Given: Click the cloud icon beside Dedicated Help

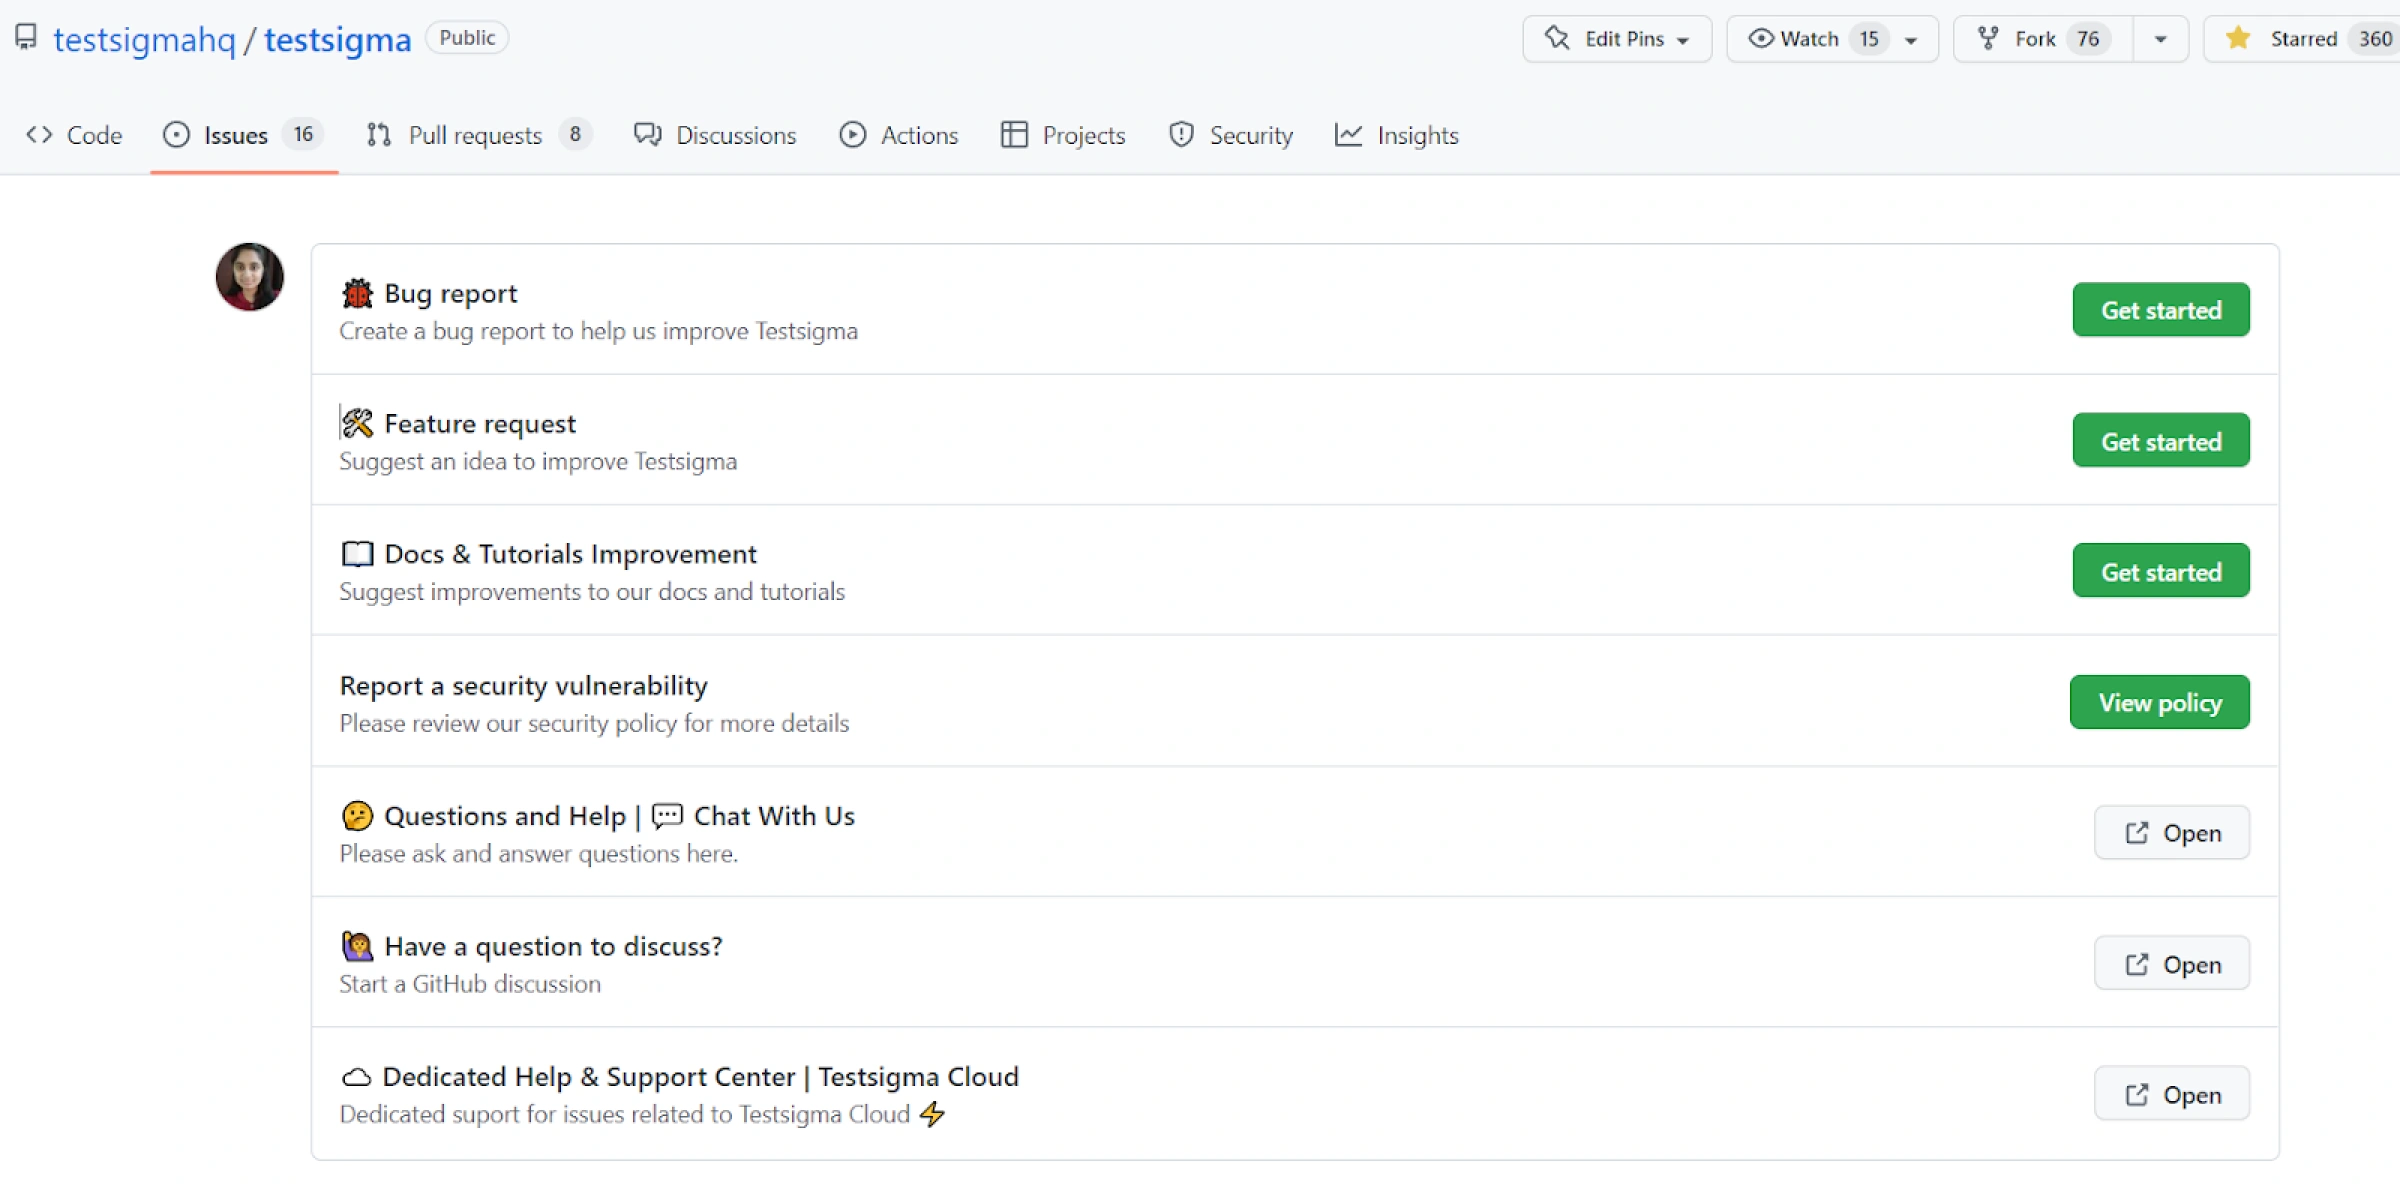Looking at the screenshot, I should (x=356, y=1077).
